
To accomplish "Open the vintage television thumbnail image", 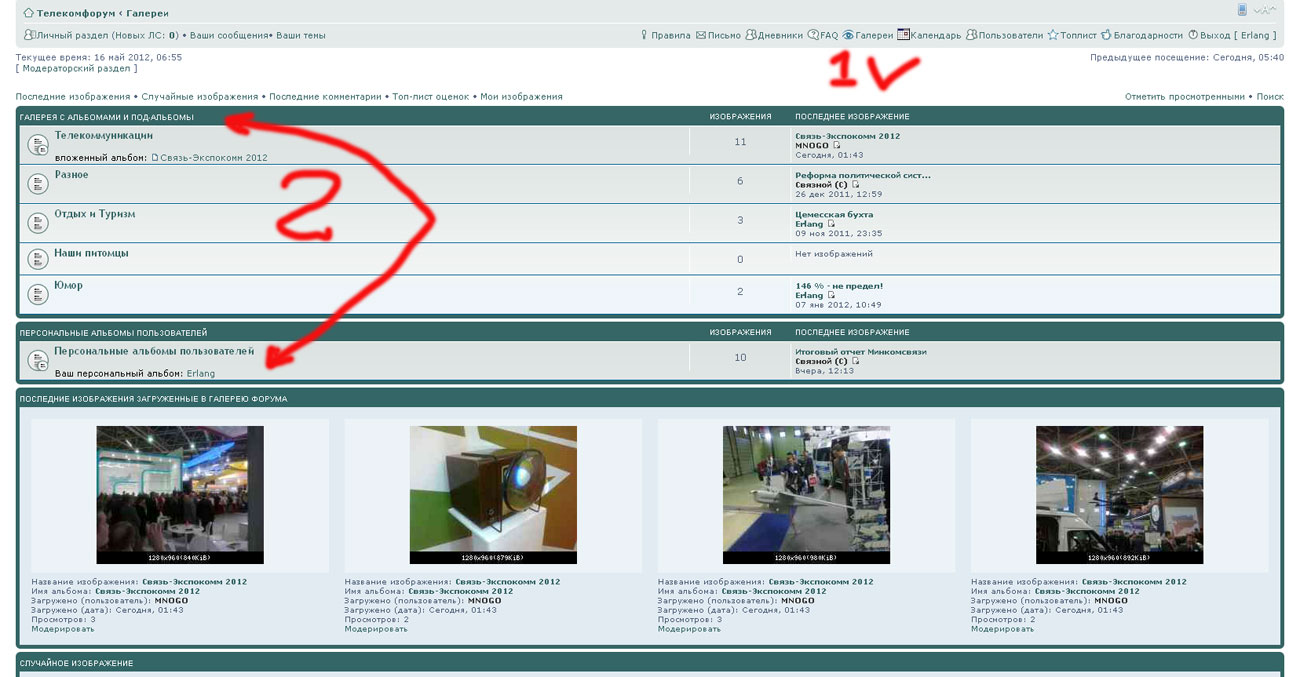I will (x=493, y=494).
